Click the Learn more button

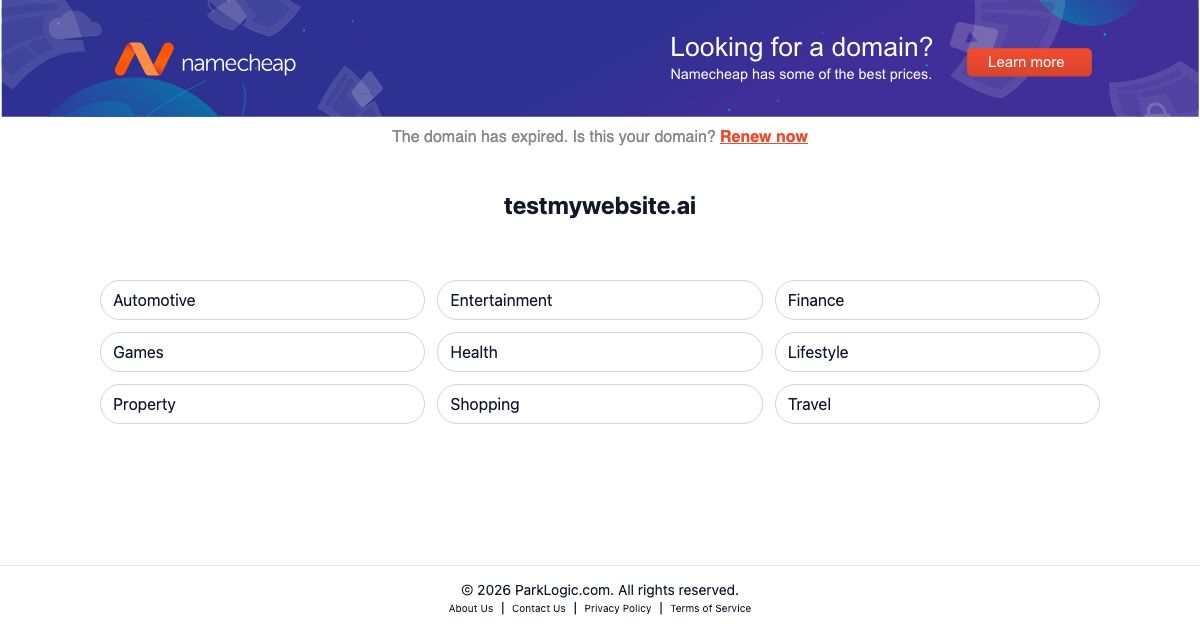click(x=1029, y=62)
